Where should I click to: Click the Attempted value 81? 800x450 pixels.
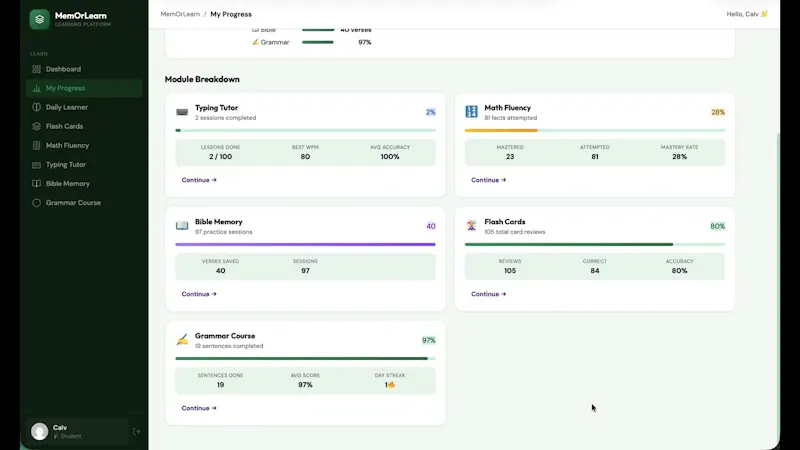(x=594, y=157)
